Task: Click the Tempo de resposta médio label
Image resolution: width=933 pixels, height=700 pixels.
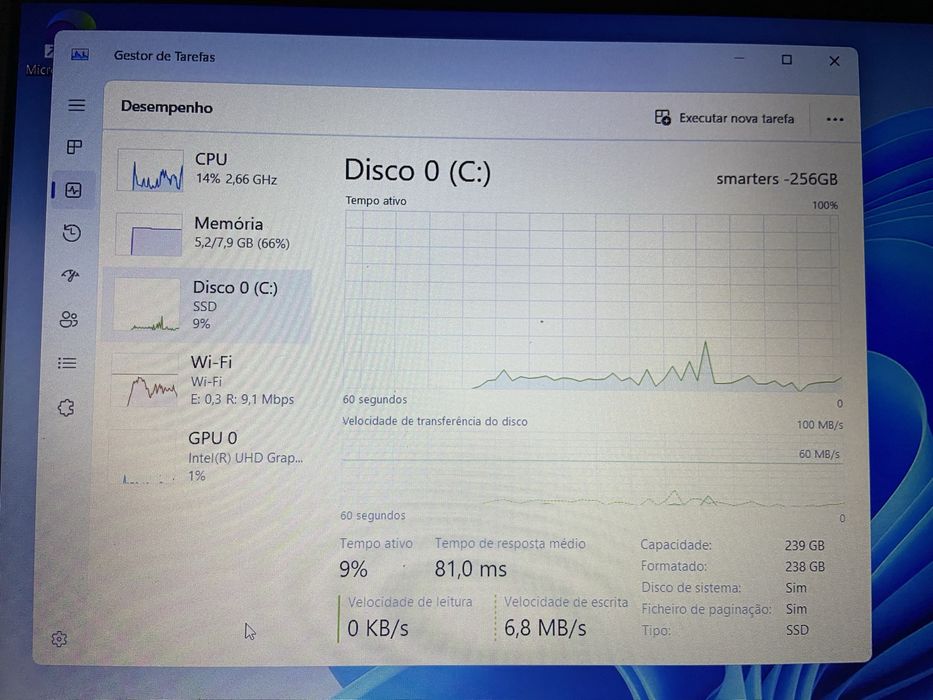Action: pyautogui.click(x=510, y=543)
